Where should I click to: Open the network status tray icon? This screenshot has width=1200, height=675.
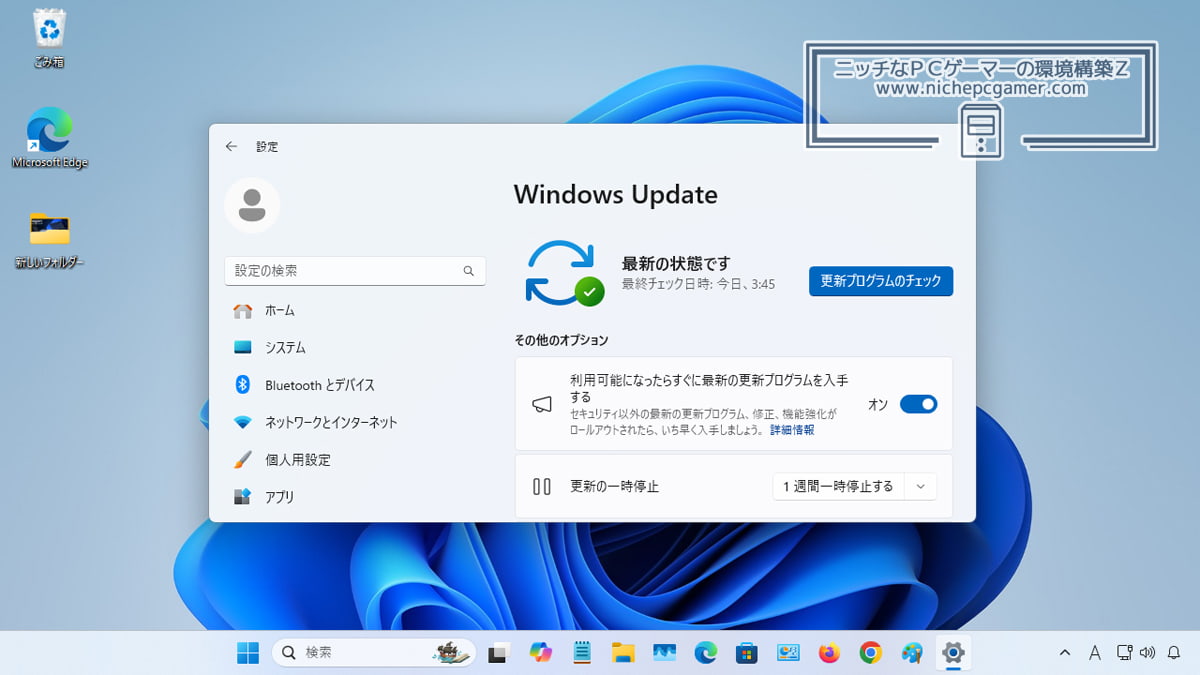pos(1125,653)
